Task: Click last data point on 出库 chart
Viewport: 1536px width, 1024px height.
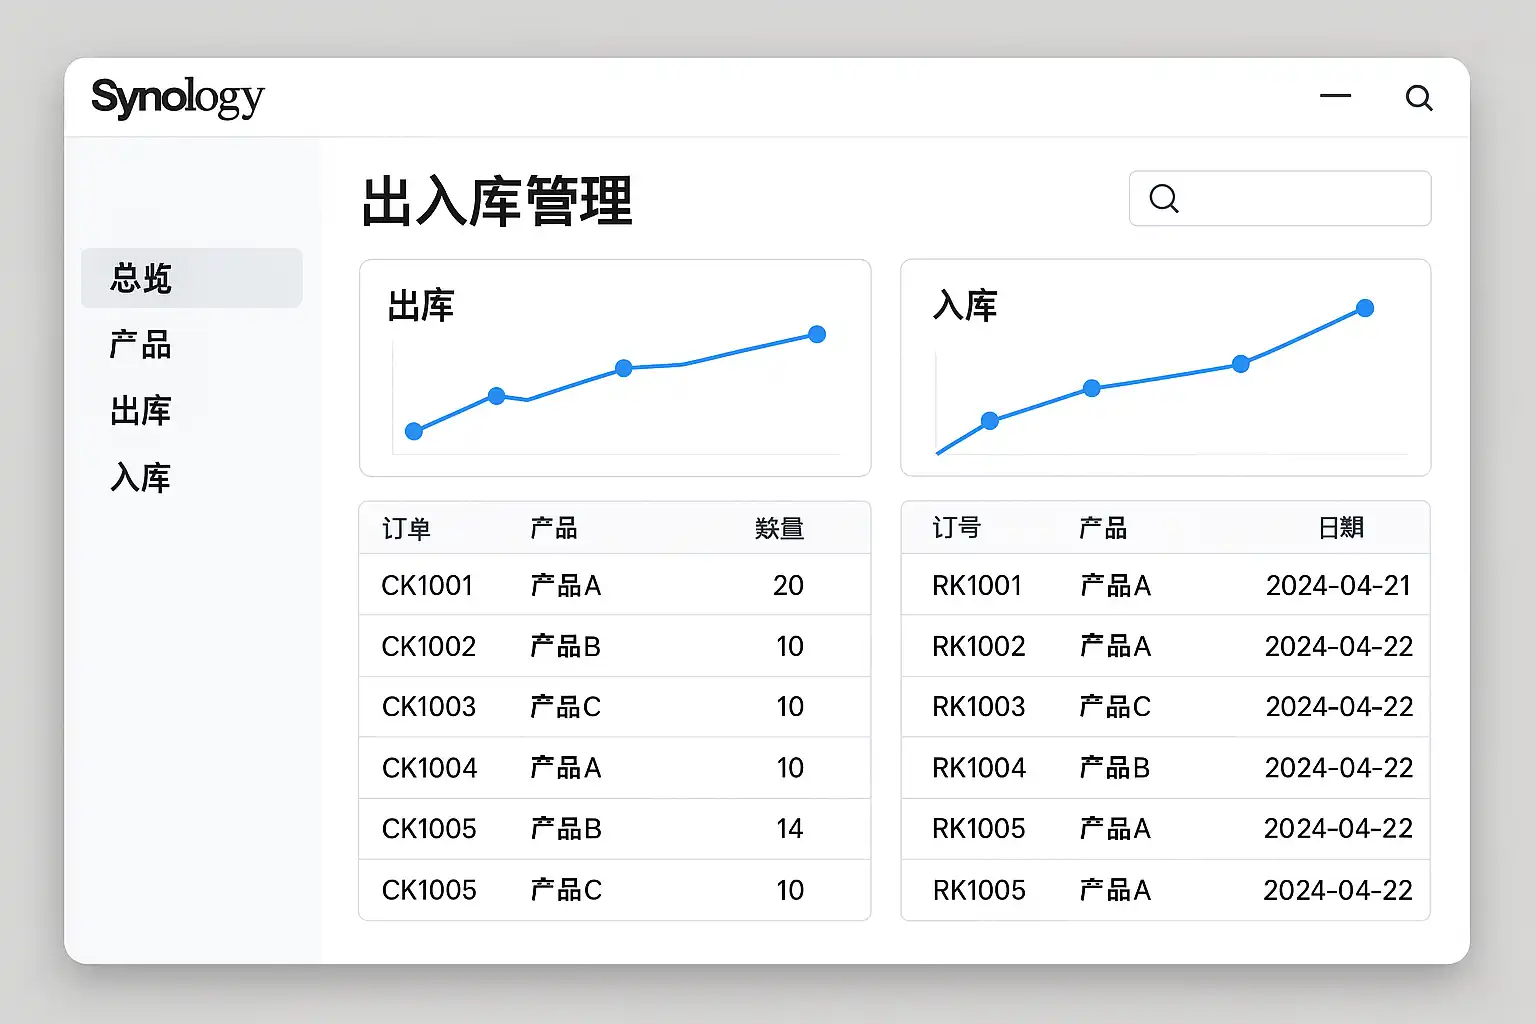Action: pos(817,334)
